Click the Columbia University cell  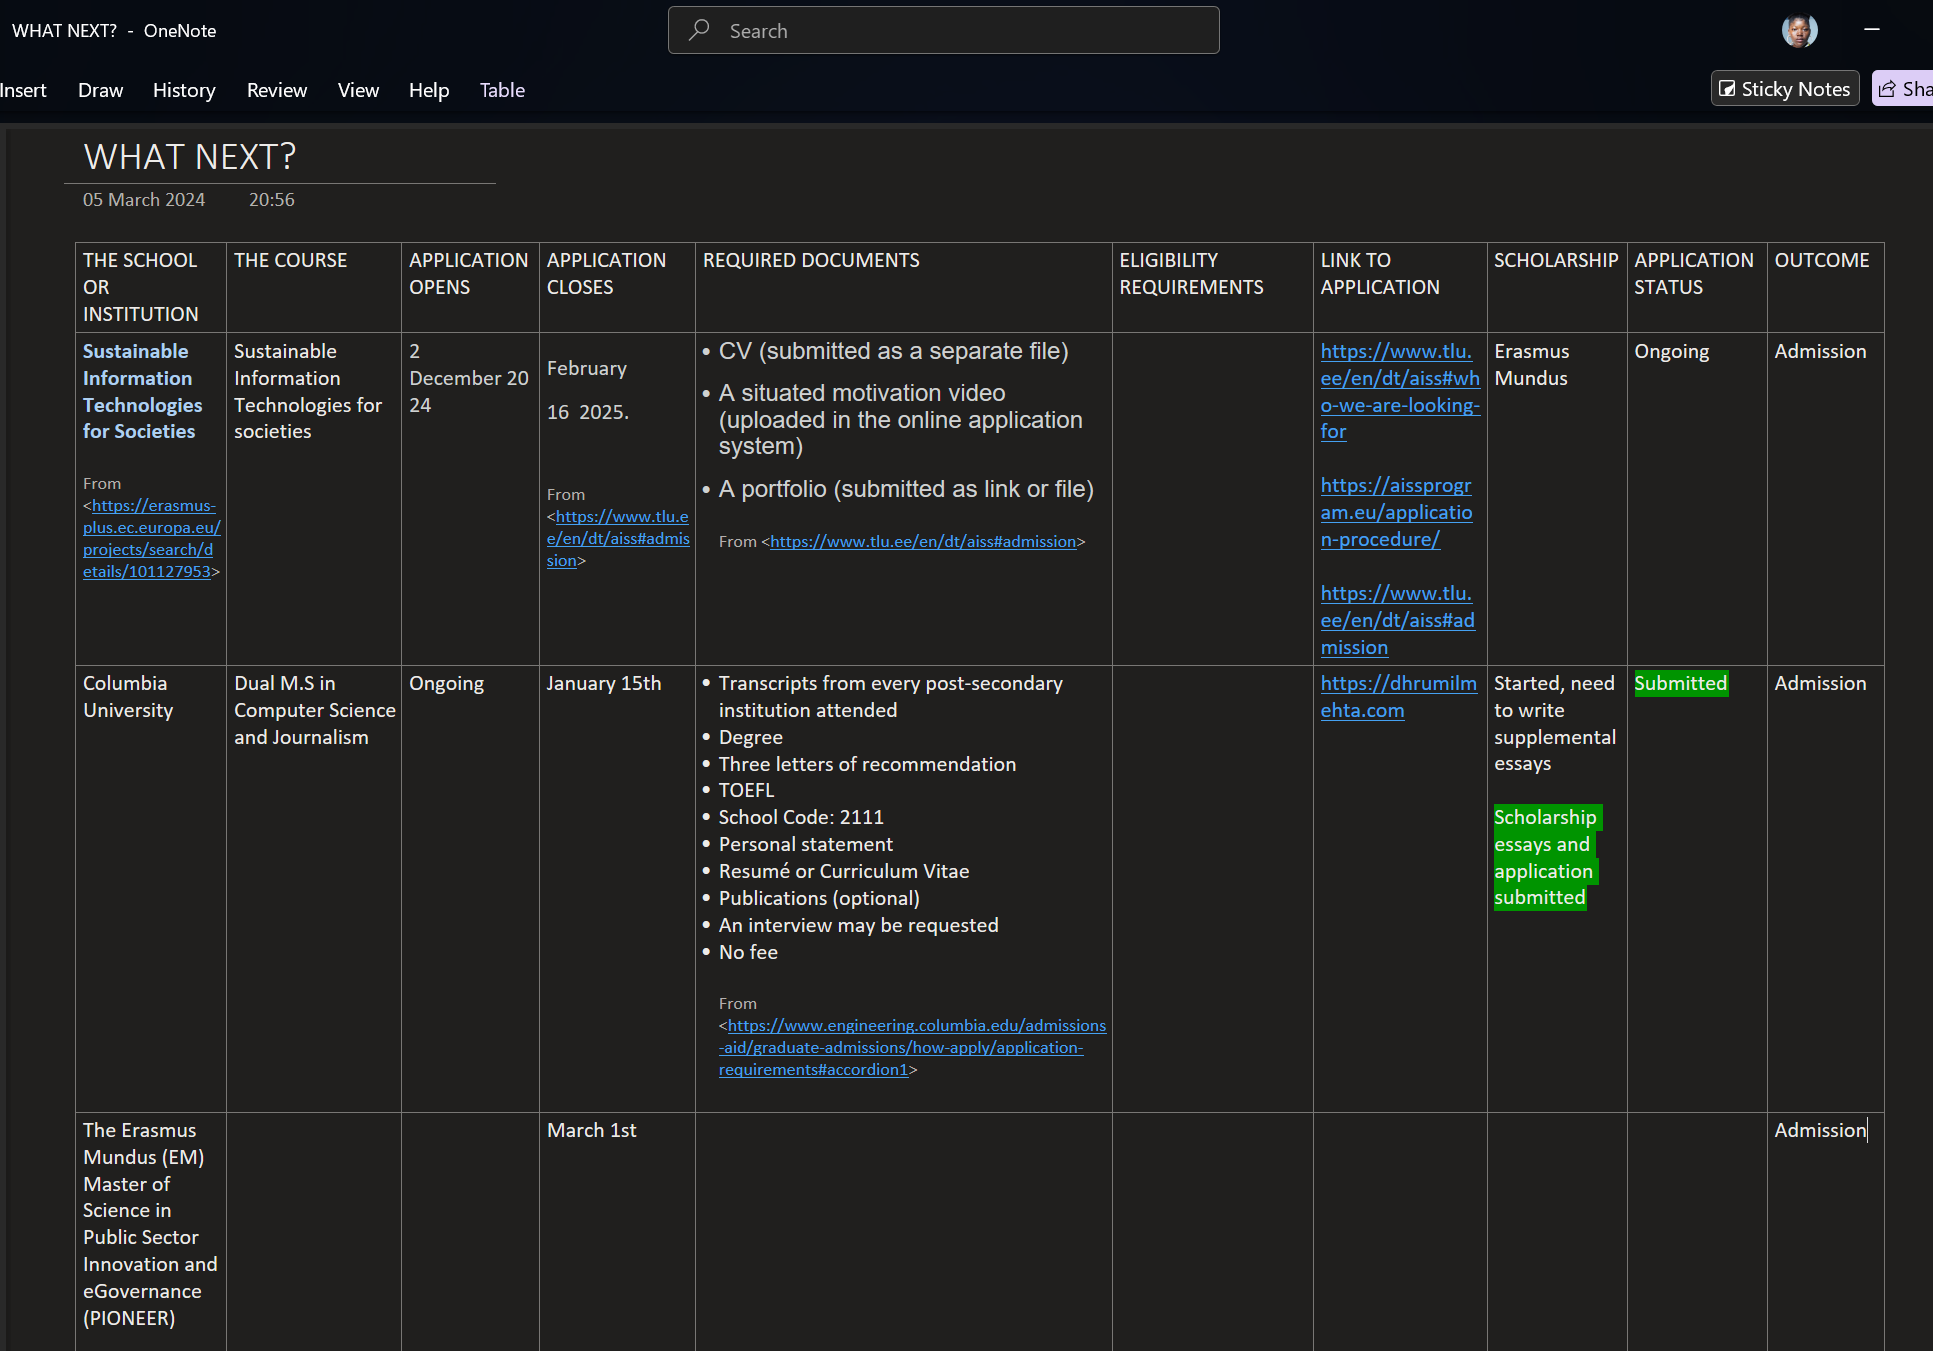[128, 697]
